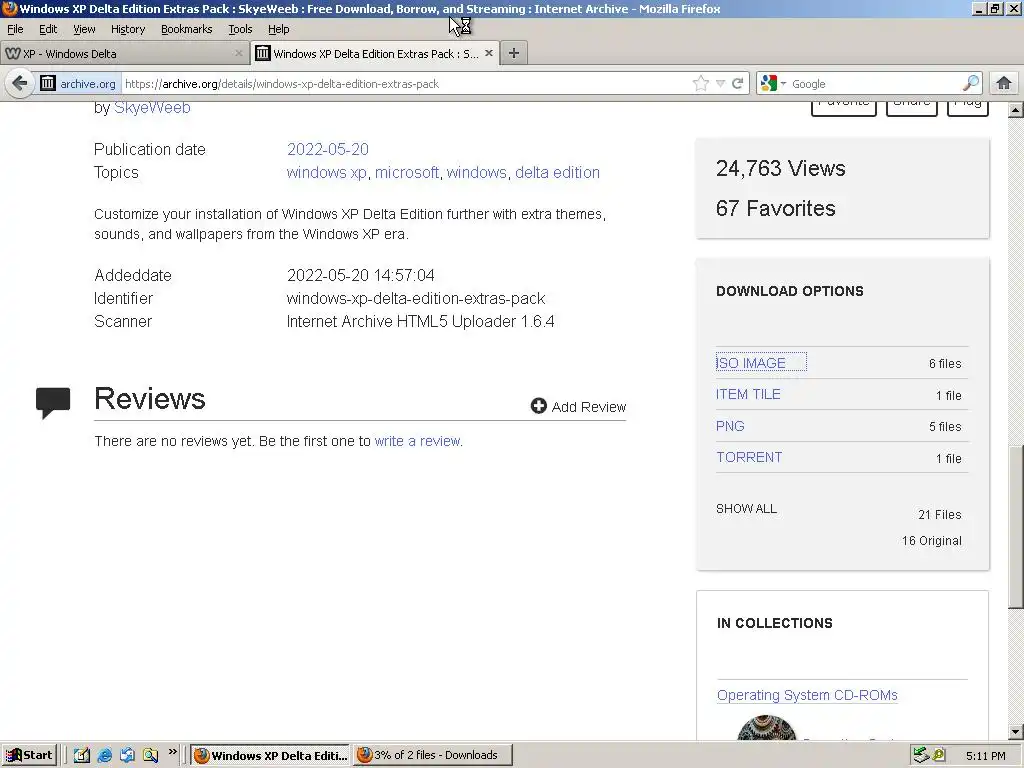Viewport: 1024px width, 768px height.
Task: Open a new tab with plus button
Action: tap(514, 54)
